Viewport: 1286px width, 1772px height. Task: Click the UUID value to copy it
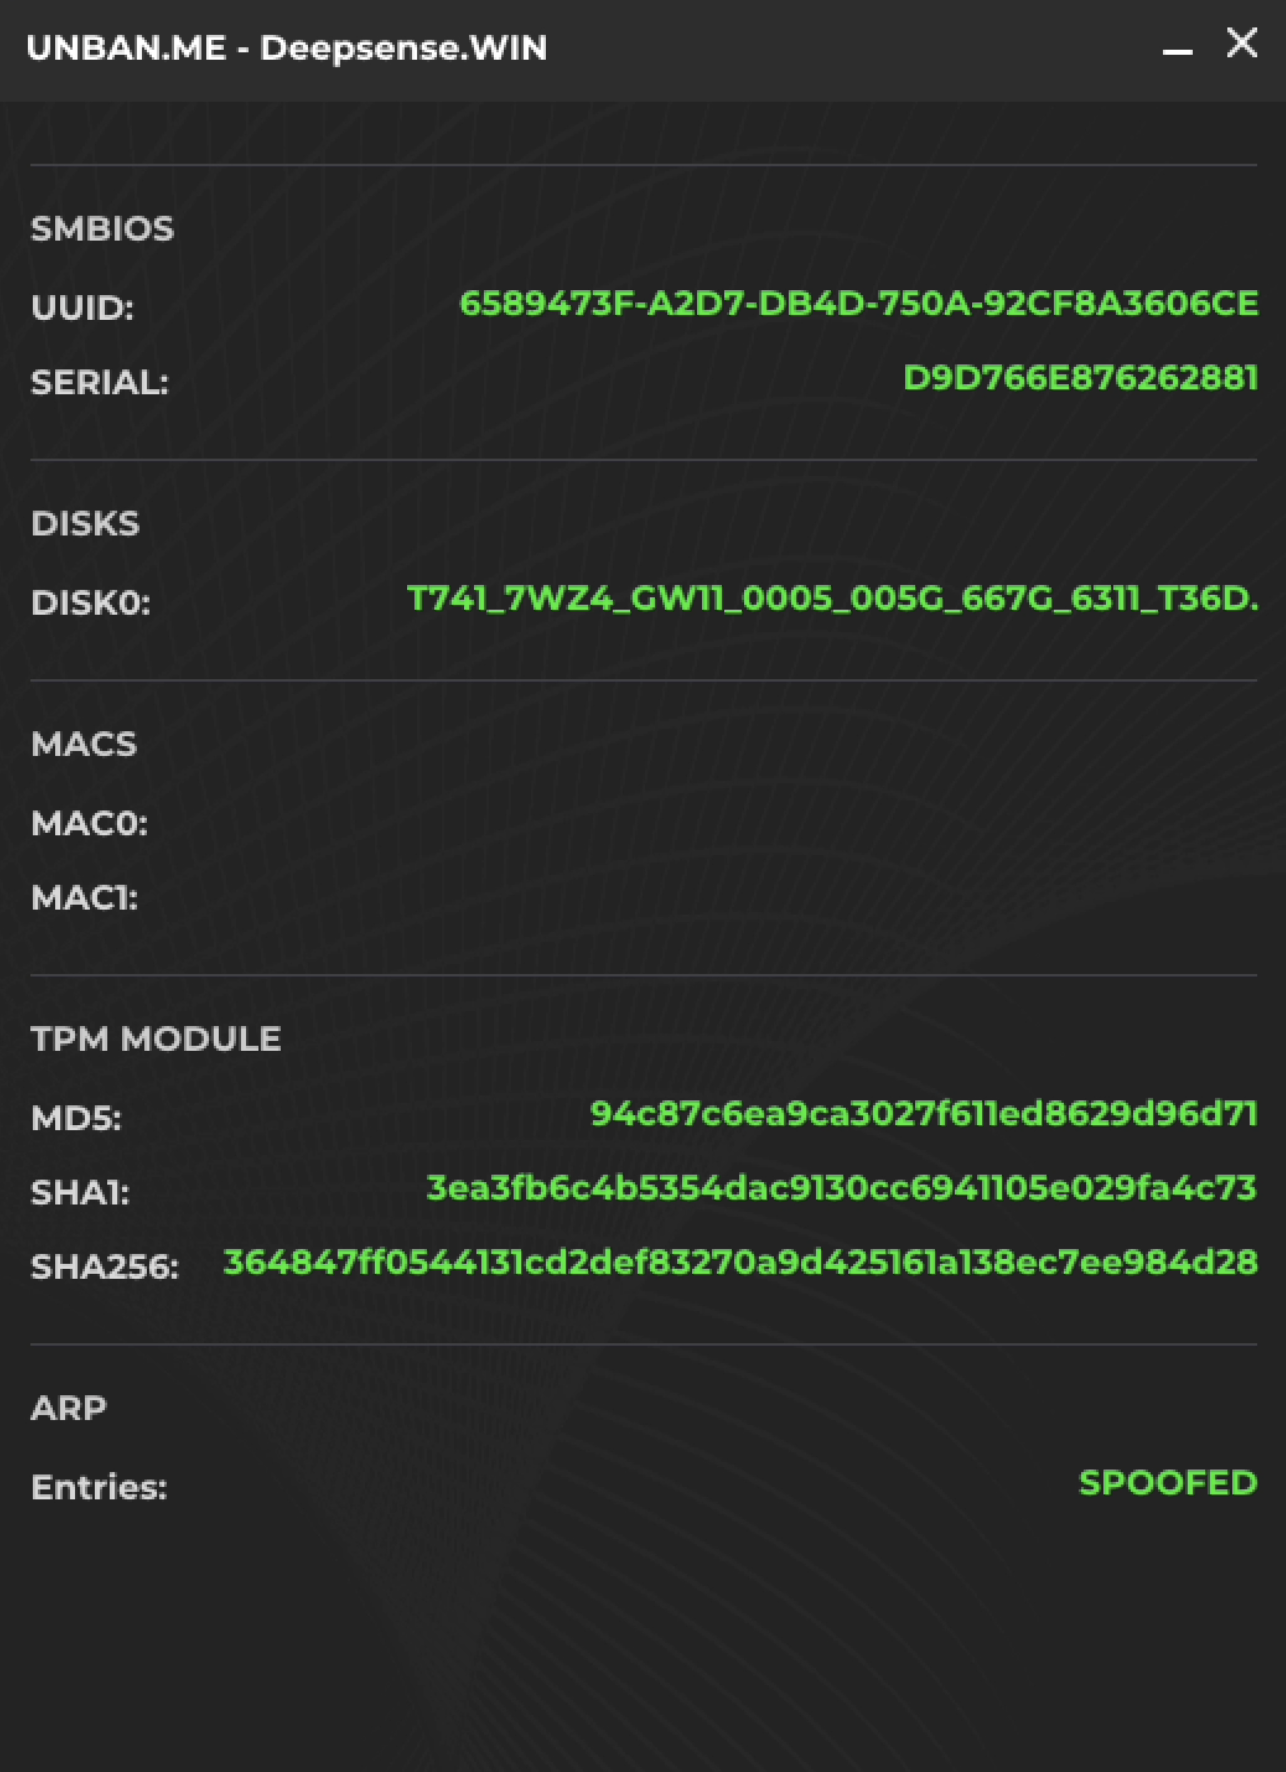point(857,305)
